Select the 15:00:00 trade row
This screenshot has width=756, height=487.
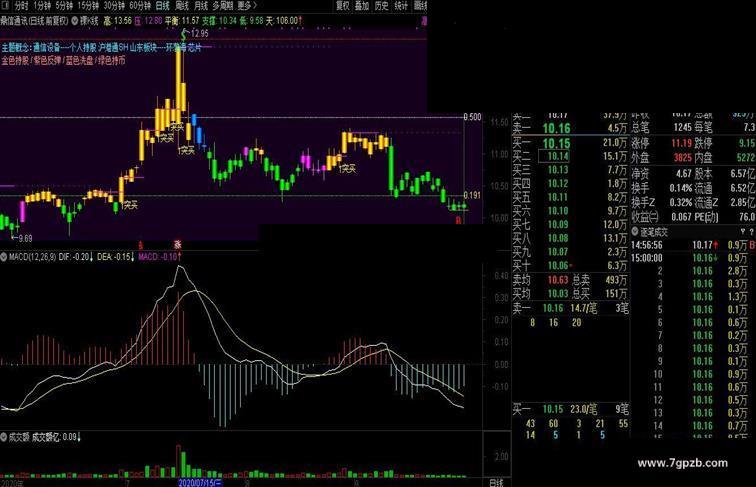coord(693,258)
